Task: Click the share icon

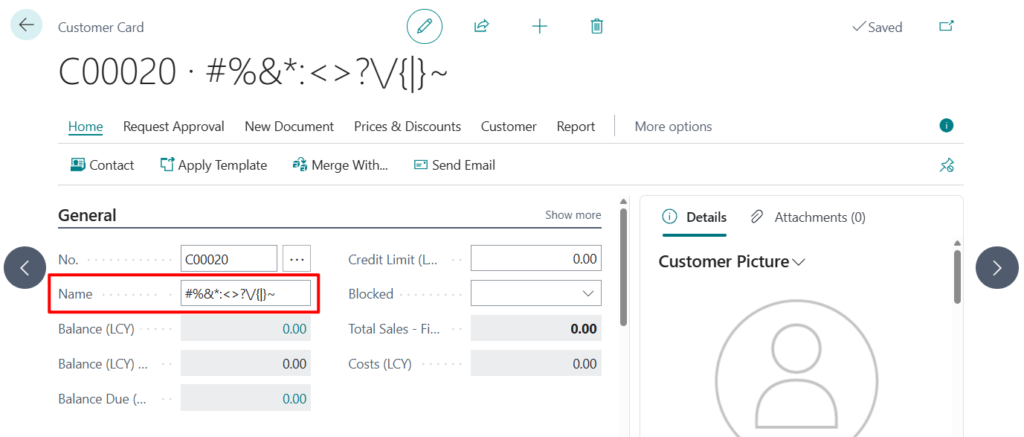Action: pos(481,27)
